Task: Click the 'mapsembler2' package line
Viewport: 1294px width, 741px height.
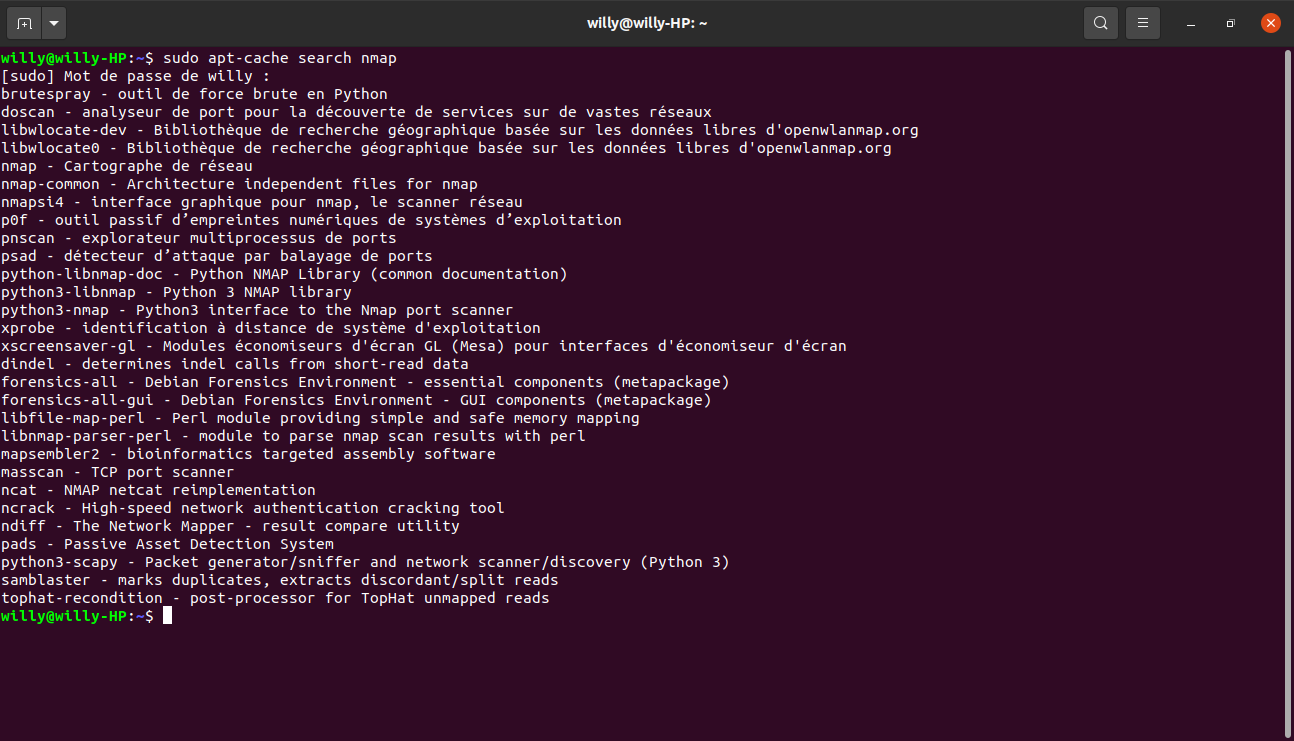Action: click(248, 454)
